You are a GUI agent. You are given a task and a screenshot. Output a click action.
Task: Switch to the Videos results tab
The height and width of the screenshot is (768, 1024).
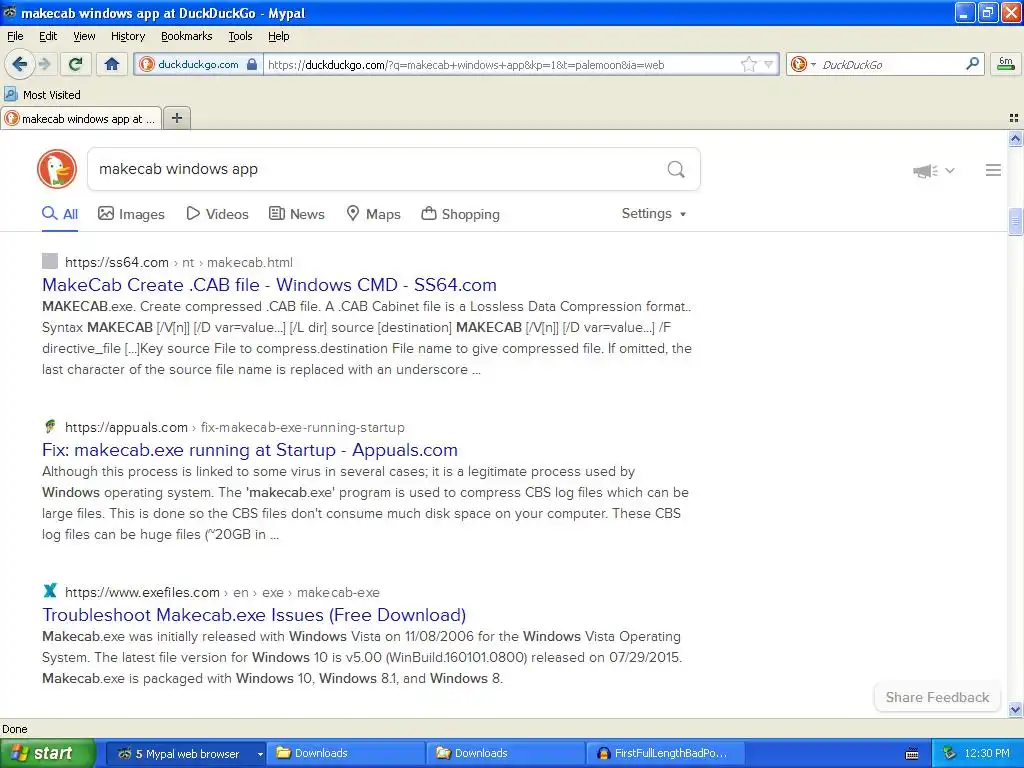[x=217, y=214]
